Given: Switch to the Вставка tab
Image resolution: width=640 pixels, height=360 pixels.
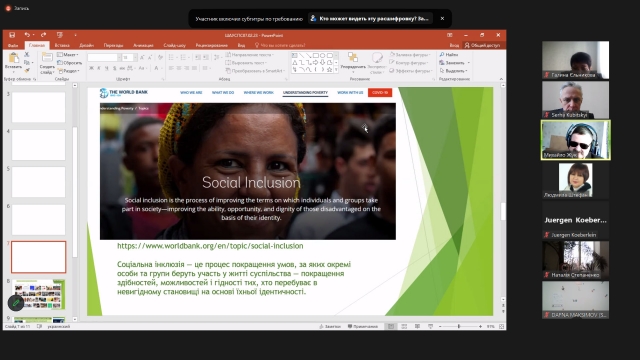Looking at the screenshot, I should 62,45.
